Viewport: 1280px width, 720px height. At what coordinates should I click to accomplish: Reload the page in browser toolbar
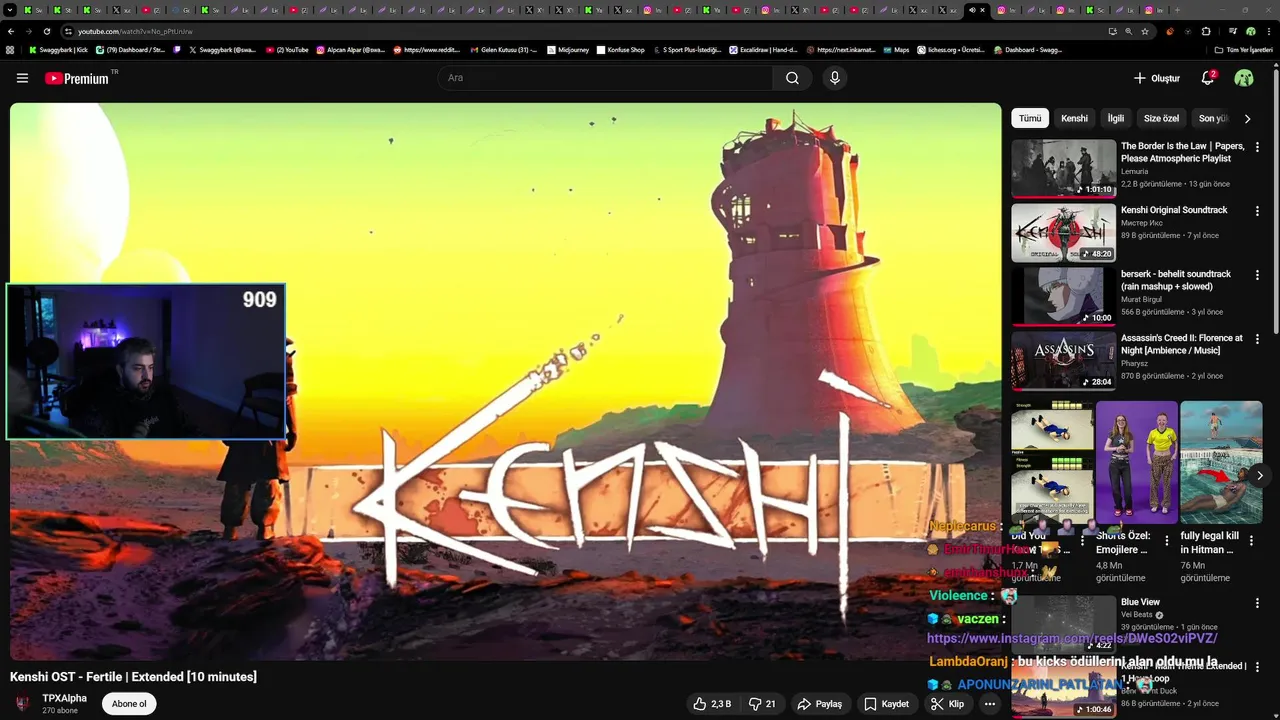[46, 31]
